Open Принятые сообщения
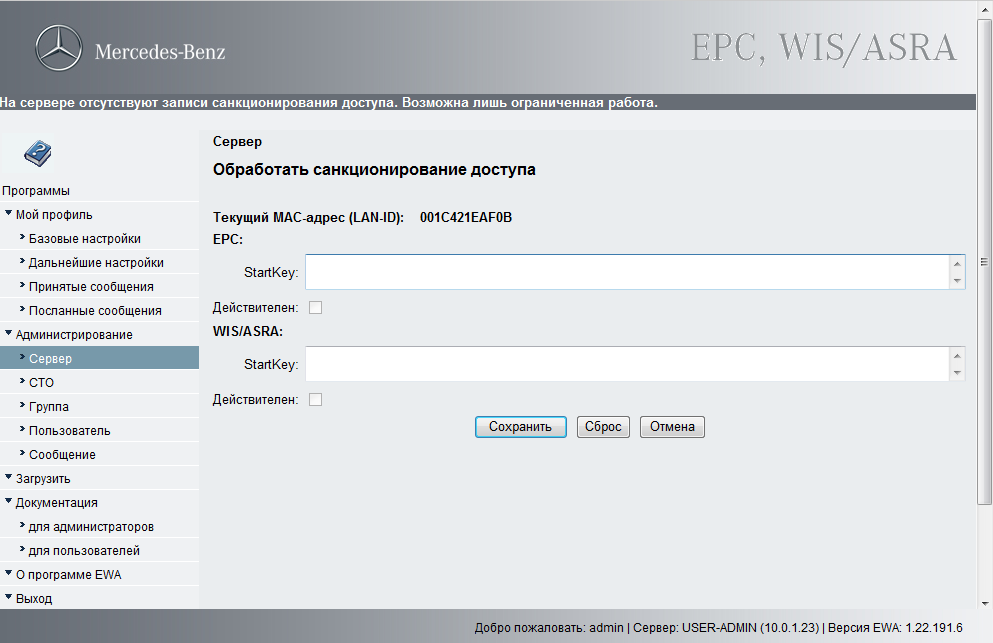The width and height of the screenshot is (993, 643). click(91, 287)
